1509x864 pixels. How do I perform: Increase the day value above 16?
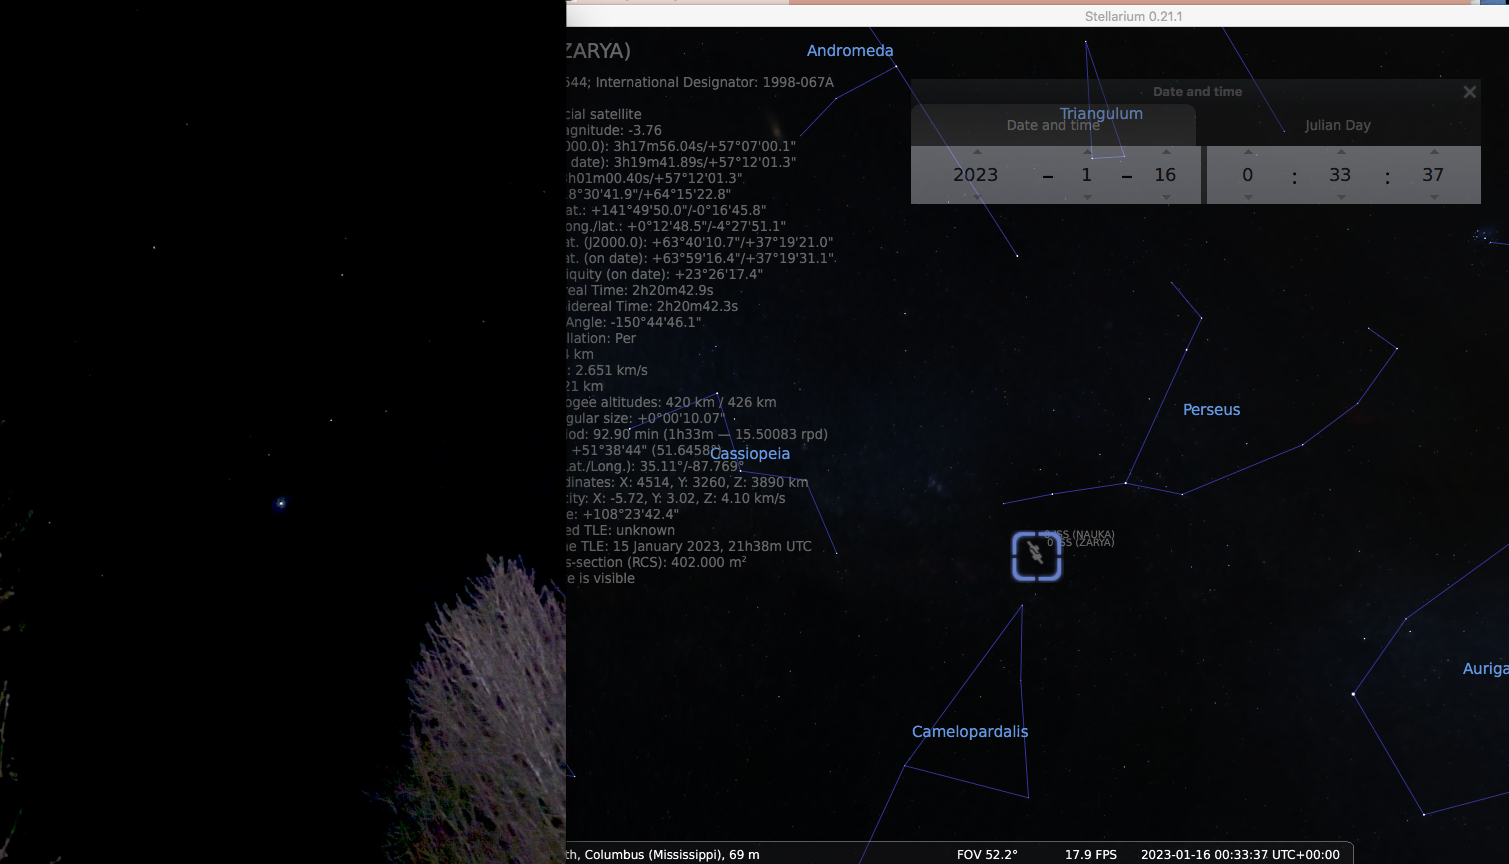click(x=1166, y=152)
